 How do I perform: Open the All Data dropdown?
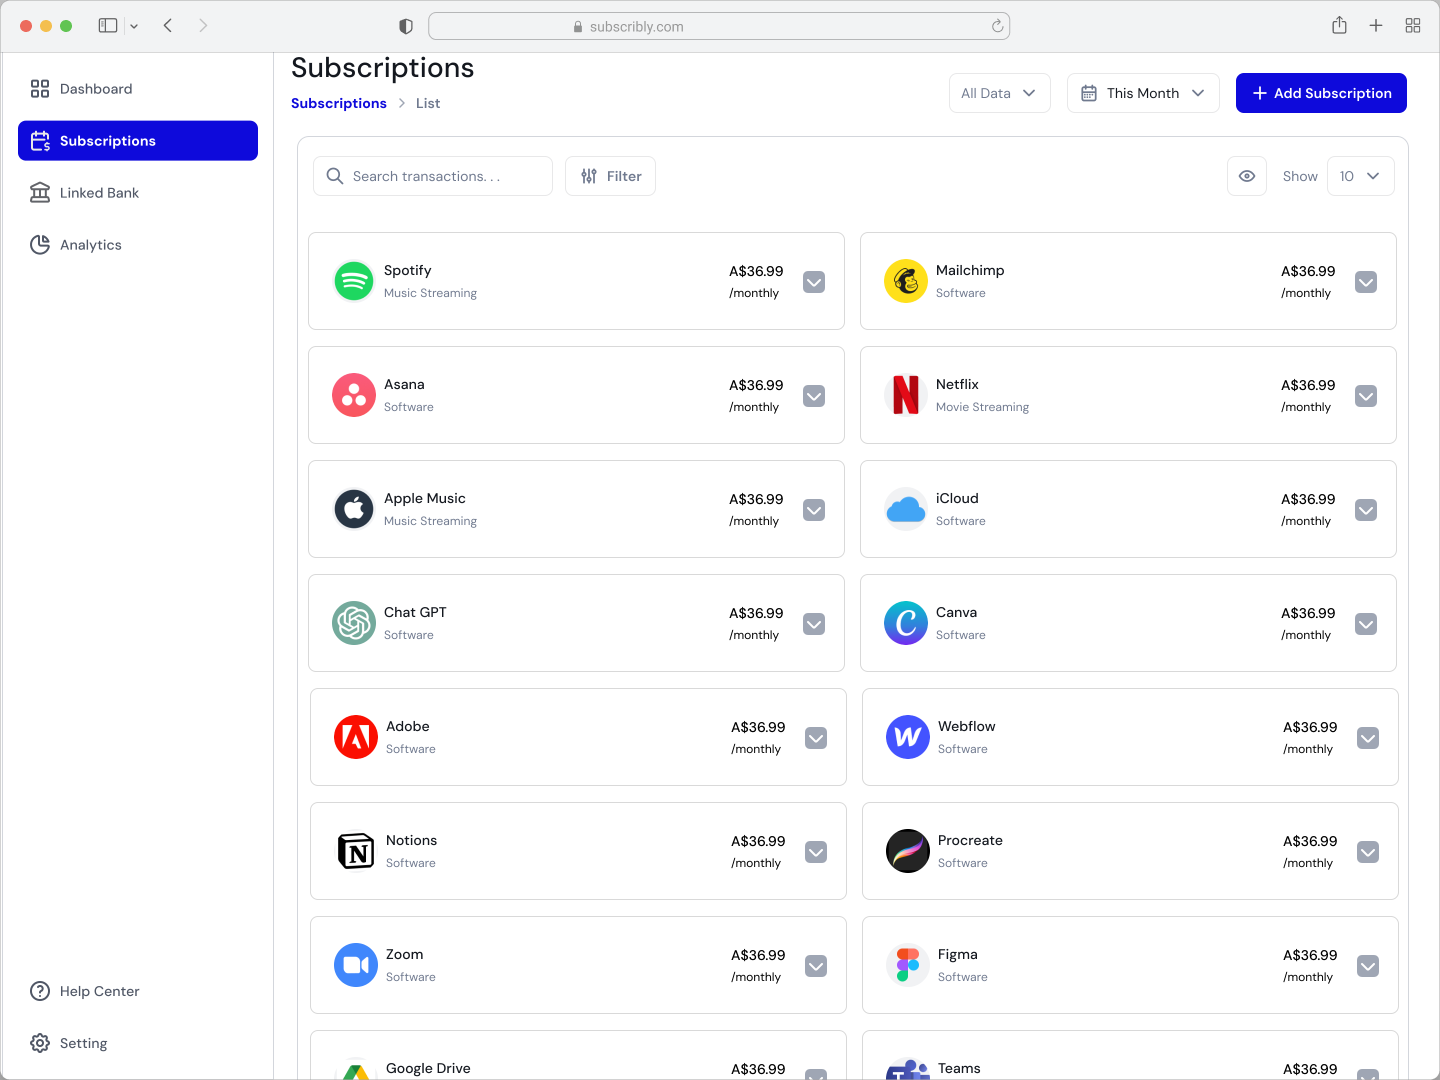(999, 93)
